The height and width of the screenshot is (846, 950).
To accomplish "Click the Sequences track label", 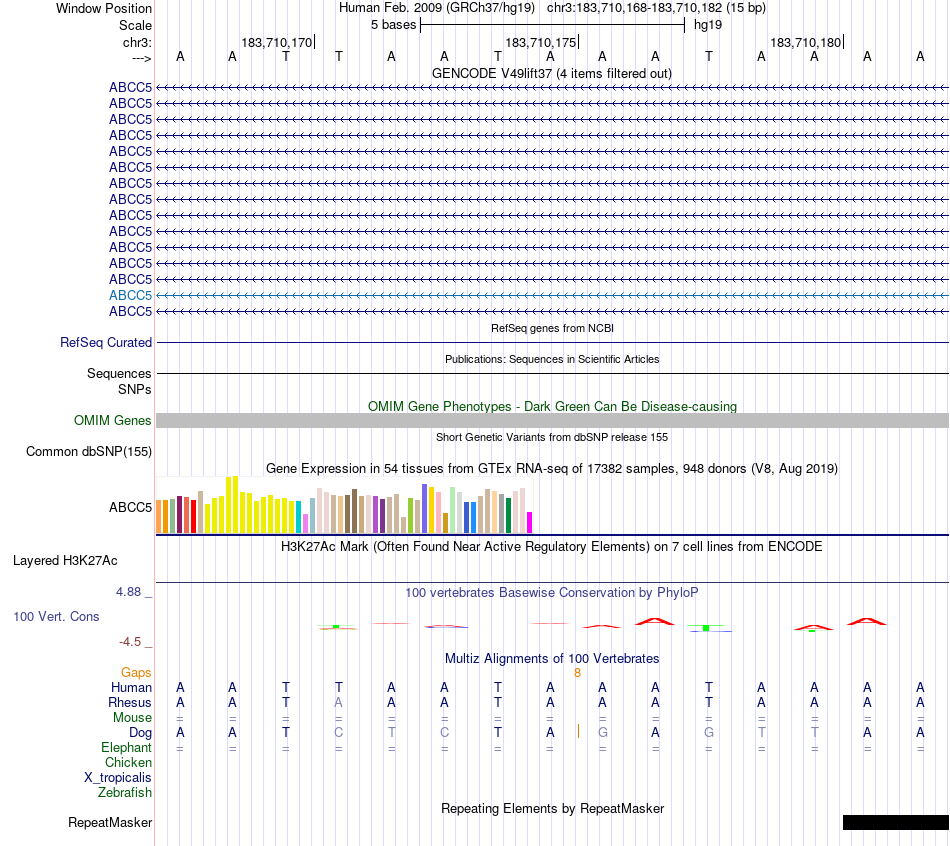I will tap(119, 373).
